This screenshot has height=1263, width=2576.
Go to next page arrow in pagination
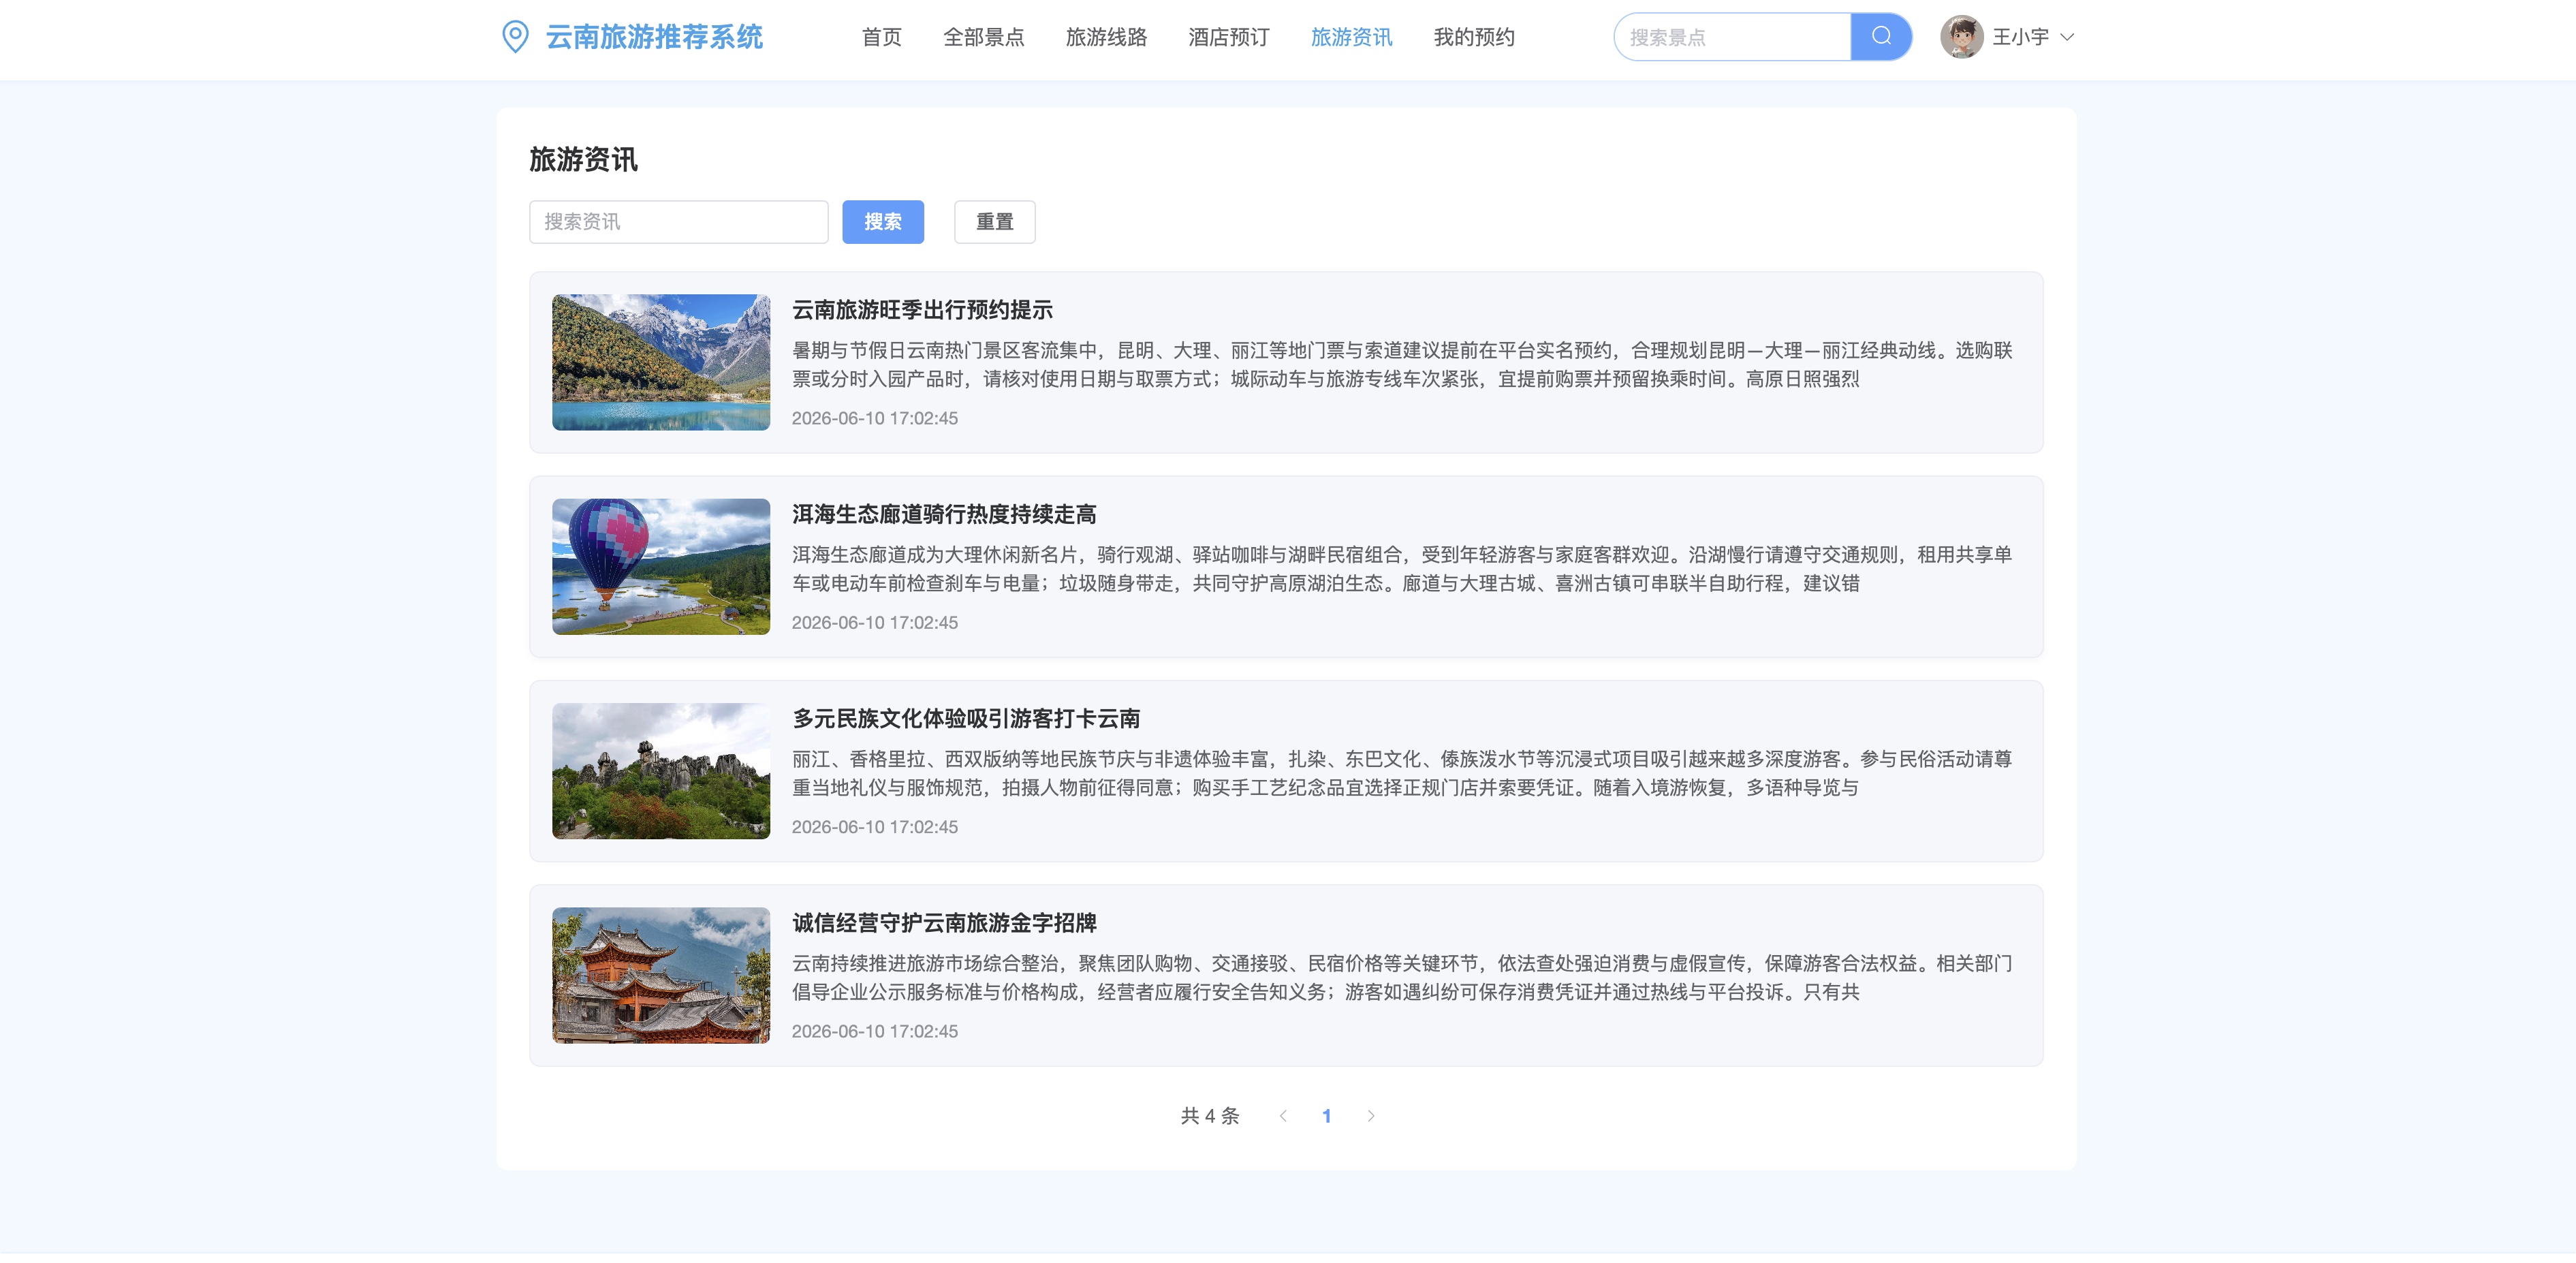point(1371,1116)
